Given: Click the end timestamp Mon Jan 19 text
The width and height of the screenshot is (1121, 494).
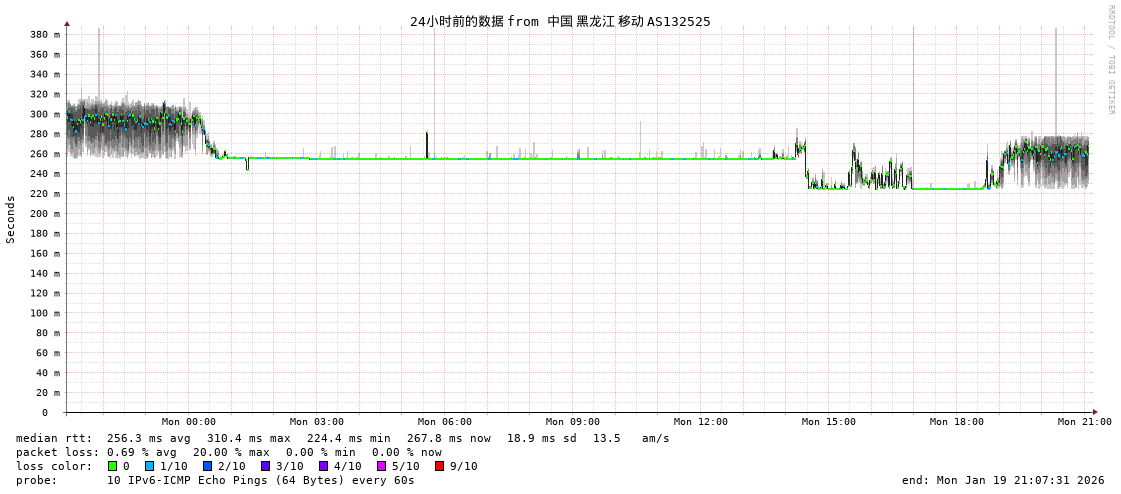Looking at the screenshot, I should 1003,480.
